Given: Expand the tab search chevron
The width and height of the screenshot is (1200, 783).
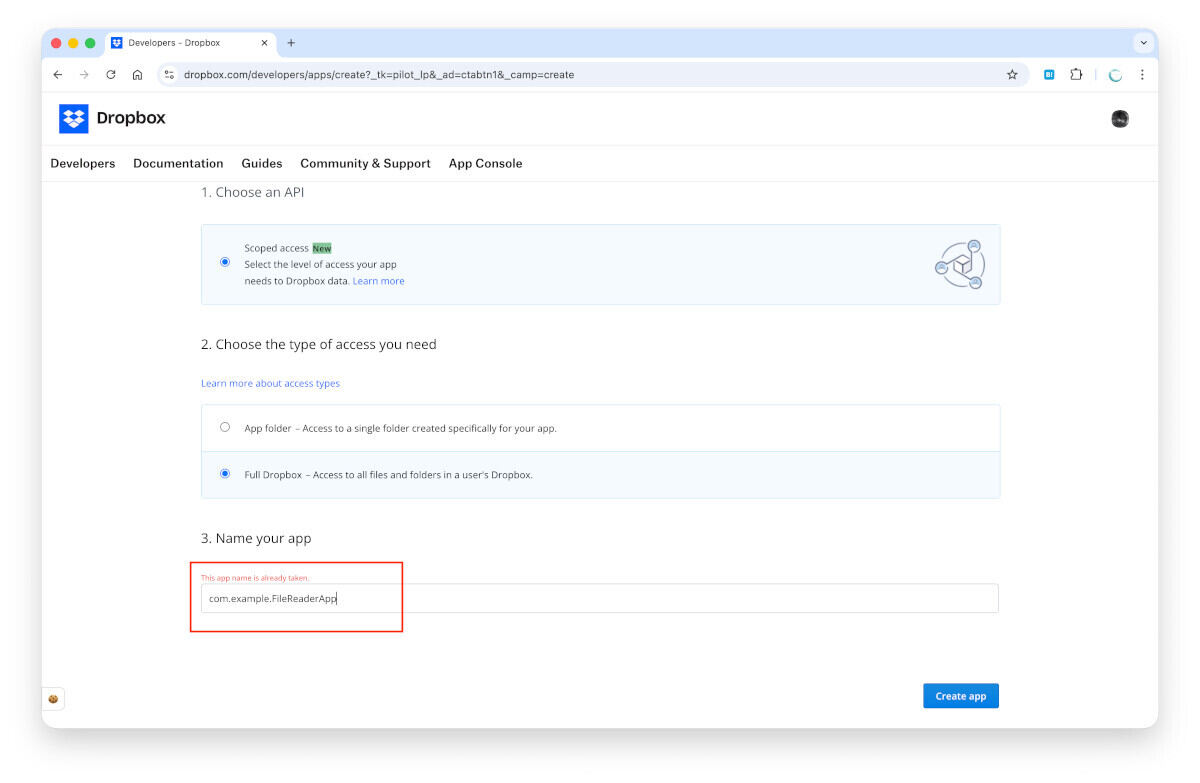Looking at the screenshot, I should 1144,43.
